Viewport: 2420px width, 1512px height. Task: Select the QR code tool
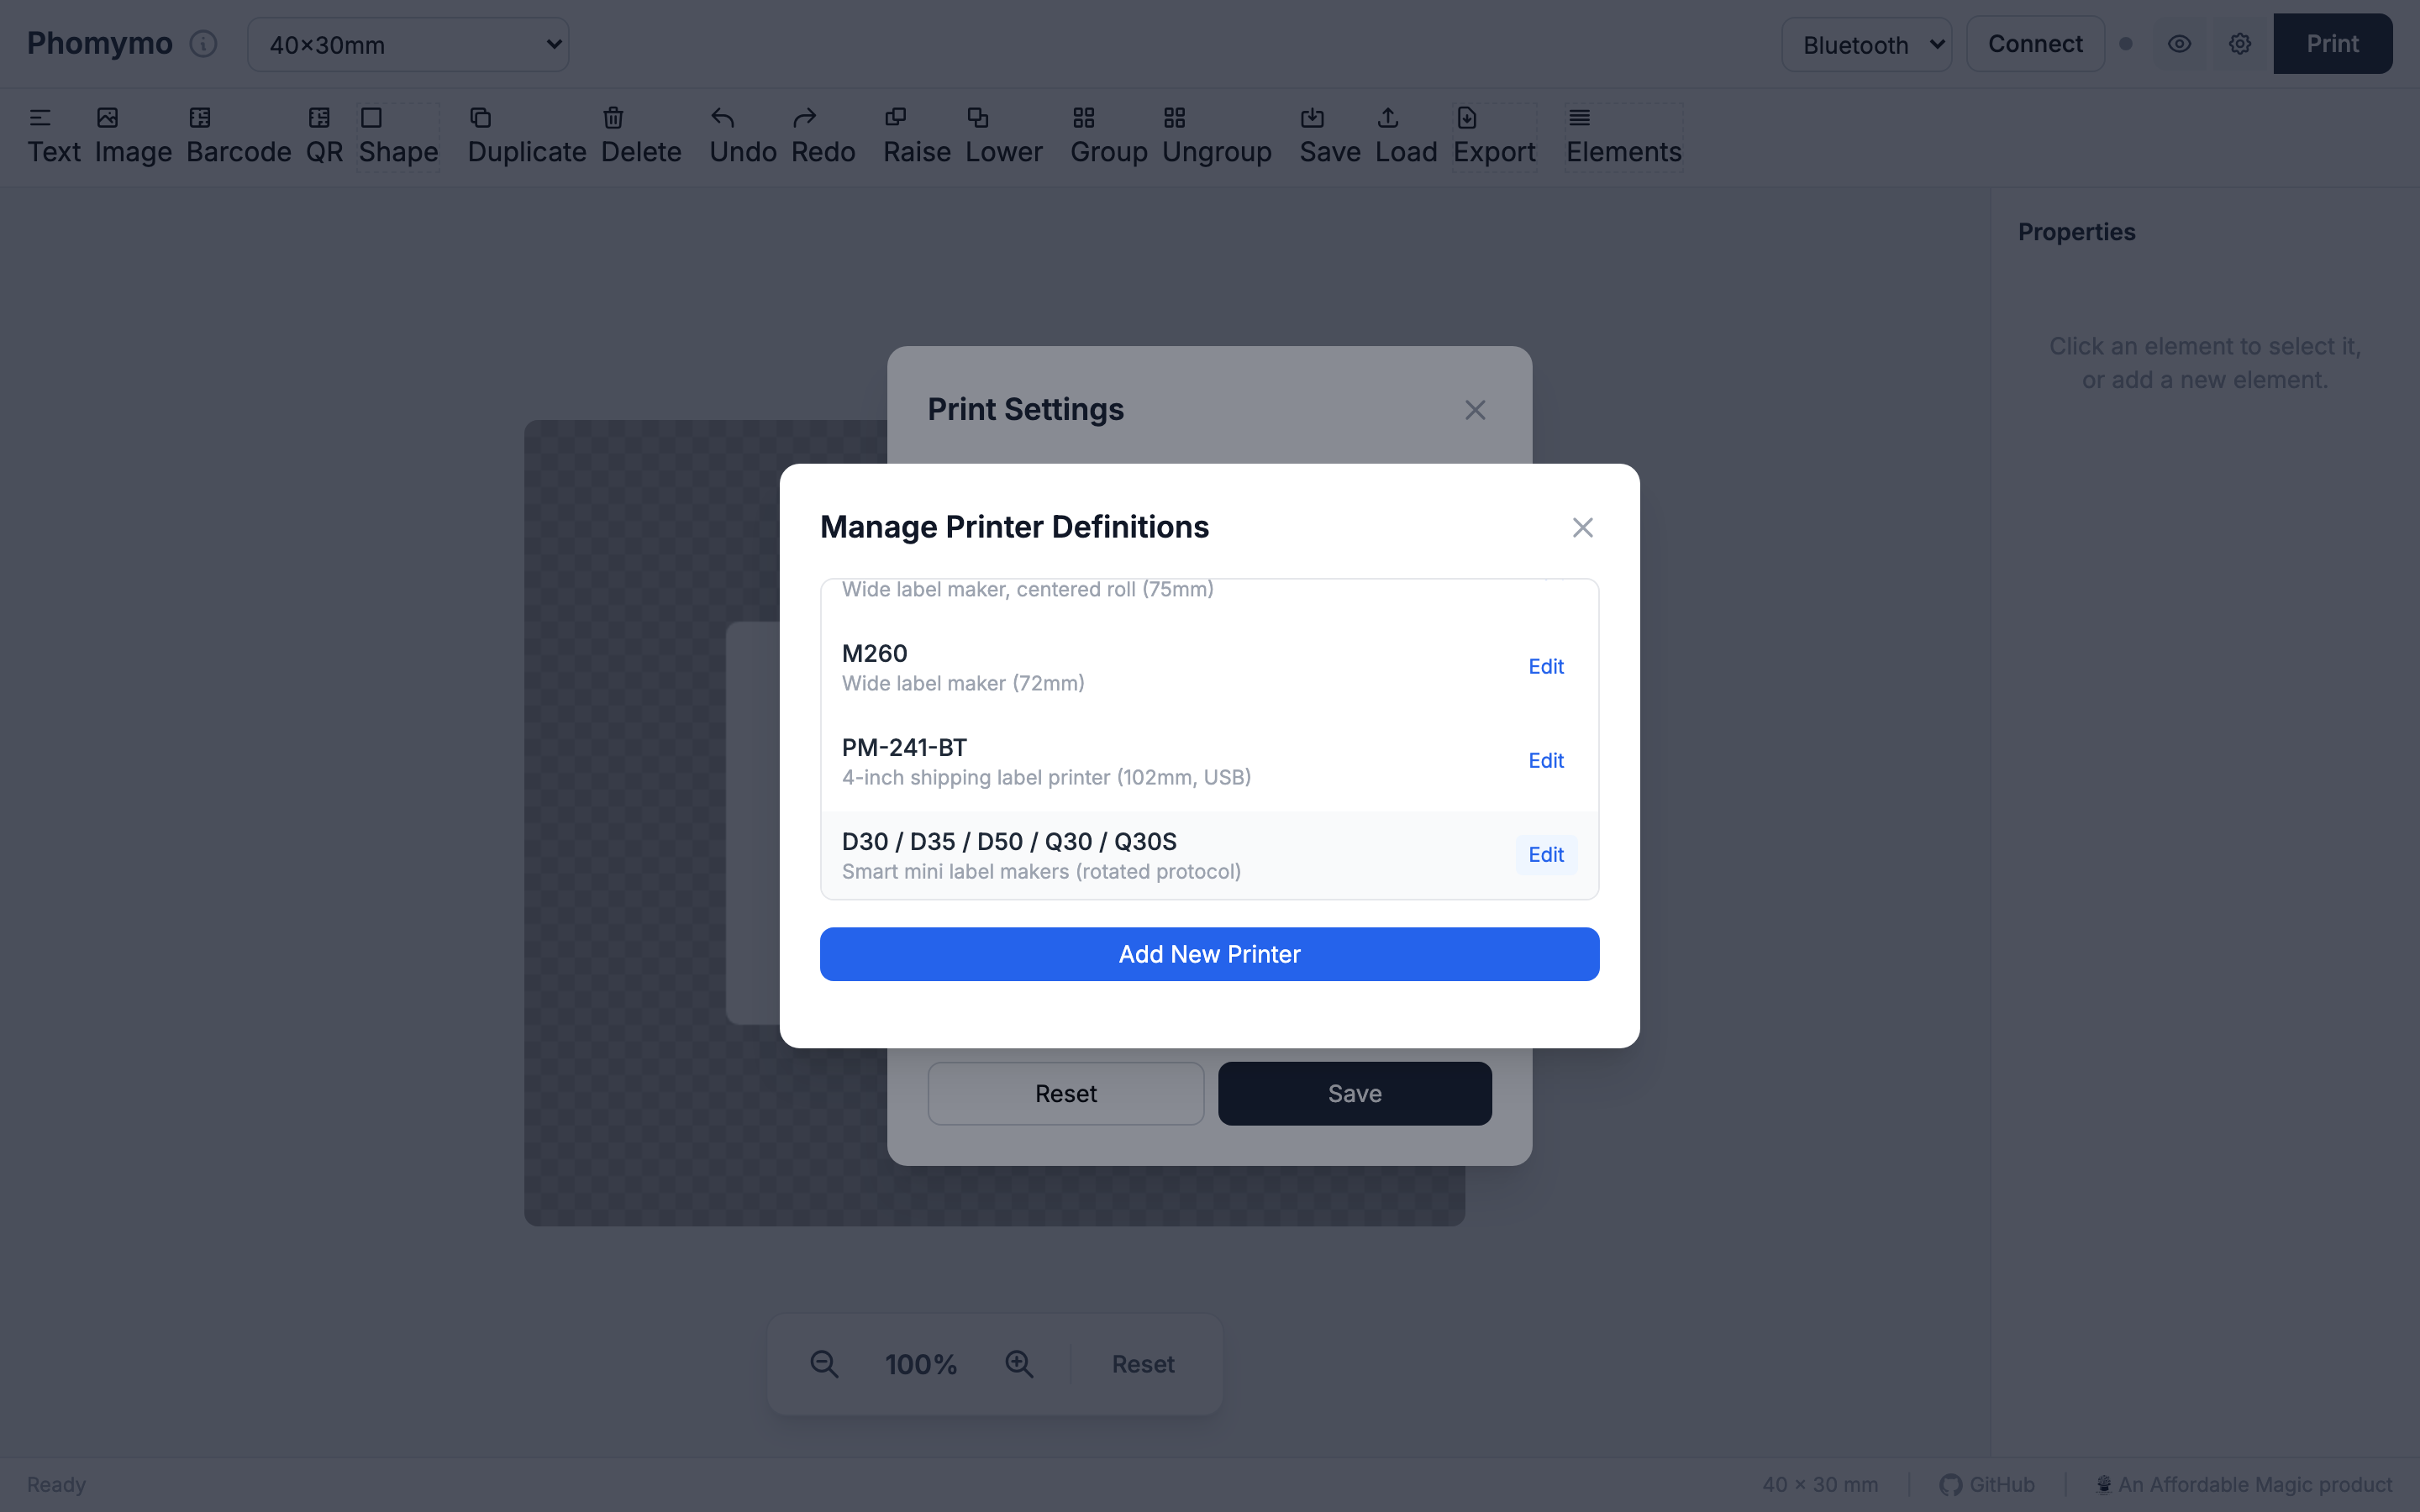click(319, 118)
